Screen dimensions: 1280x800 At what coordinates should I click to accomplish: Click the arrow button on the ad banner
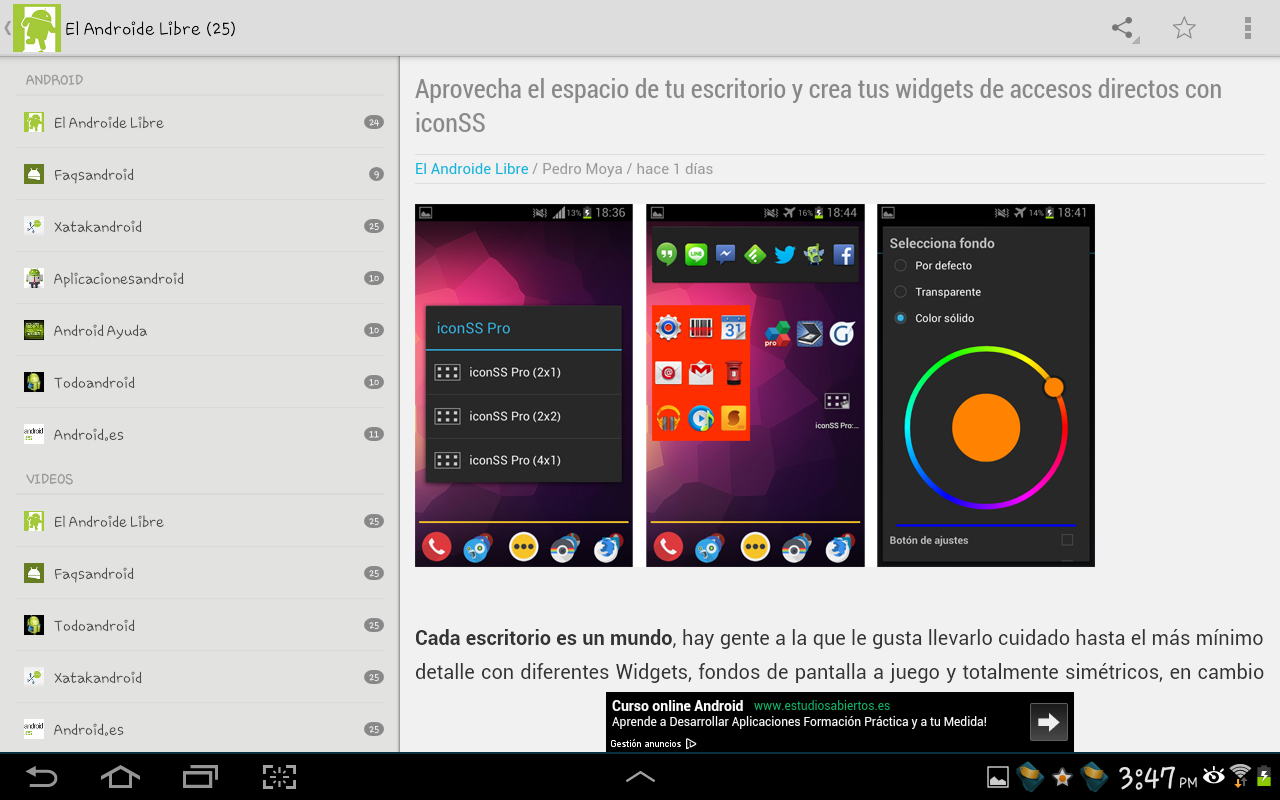tap(1049, 722)
